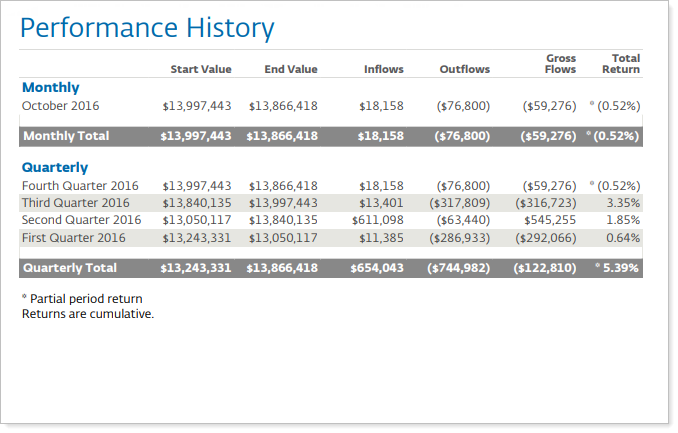
Task: Select the Quarterly section heading
Action: click(x=55, y=168)
